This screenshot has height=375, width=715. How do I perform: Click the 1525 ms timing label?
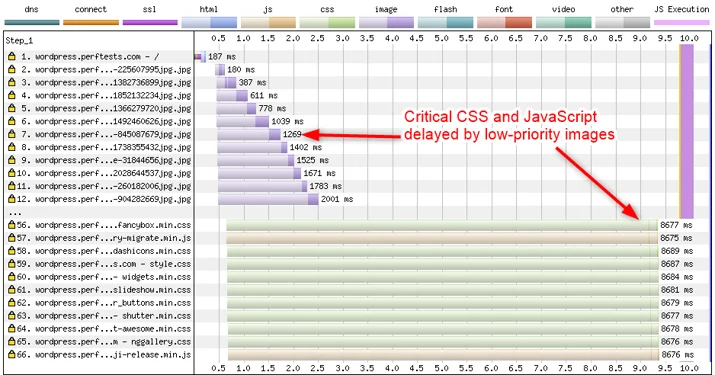click(312, 160)
